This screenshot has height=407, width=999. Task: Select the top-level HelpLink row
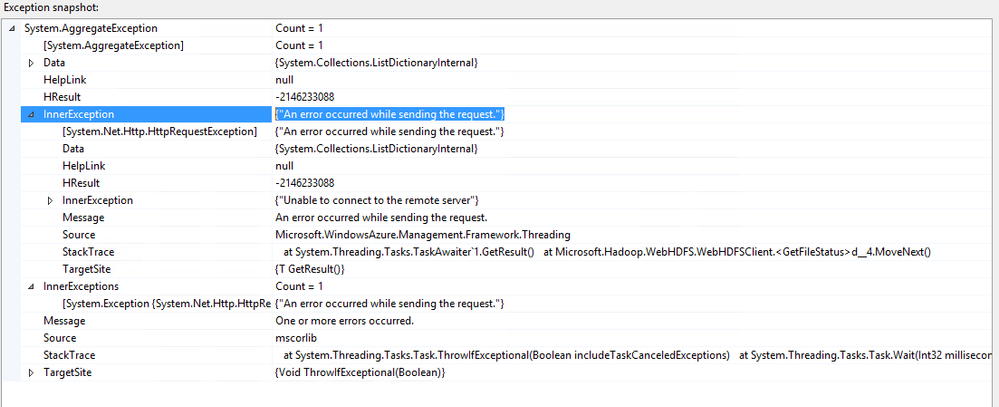pyautogui.click(x=63, y=80)
